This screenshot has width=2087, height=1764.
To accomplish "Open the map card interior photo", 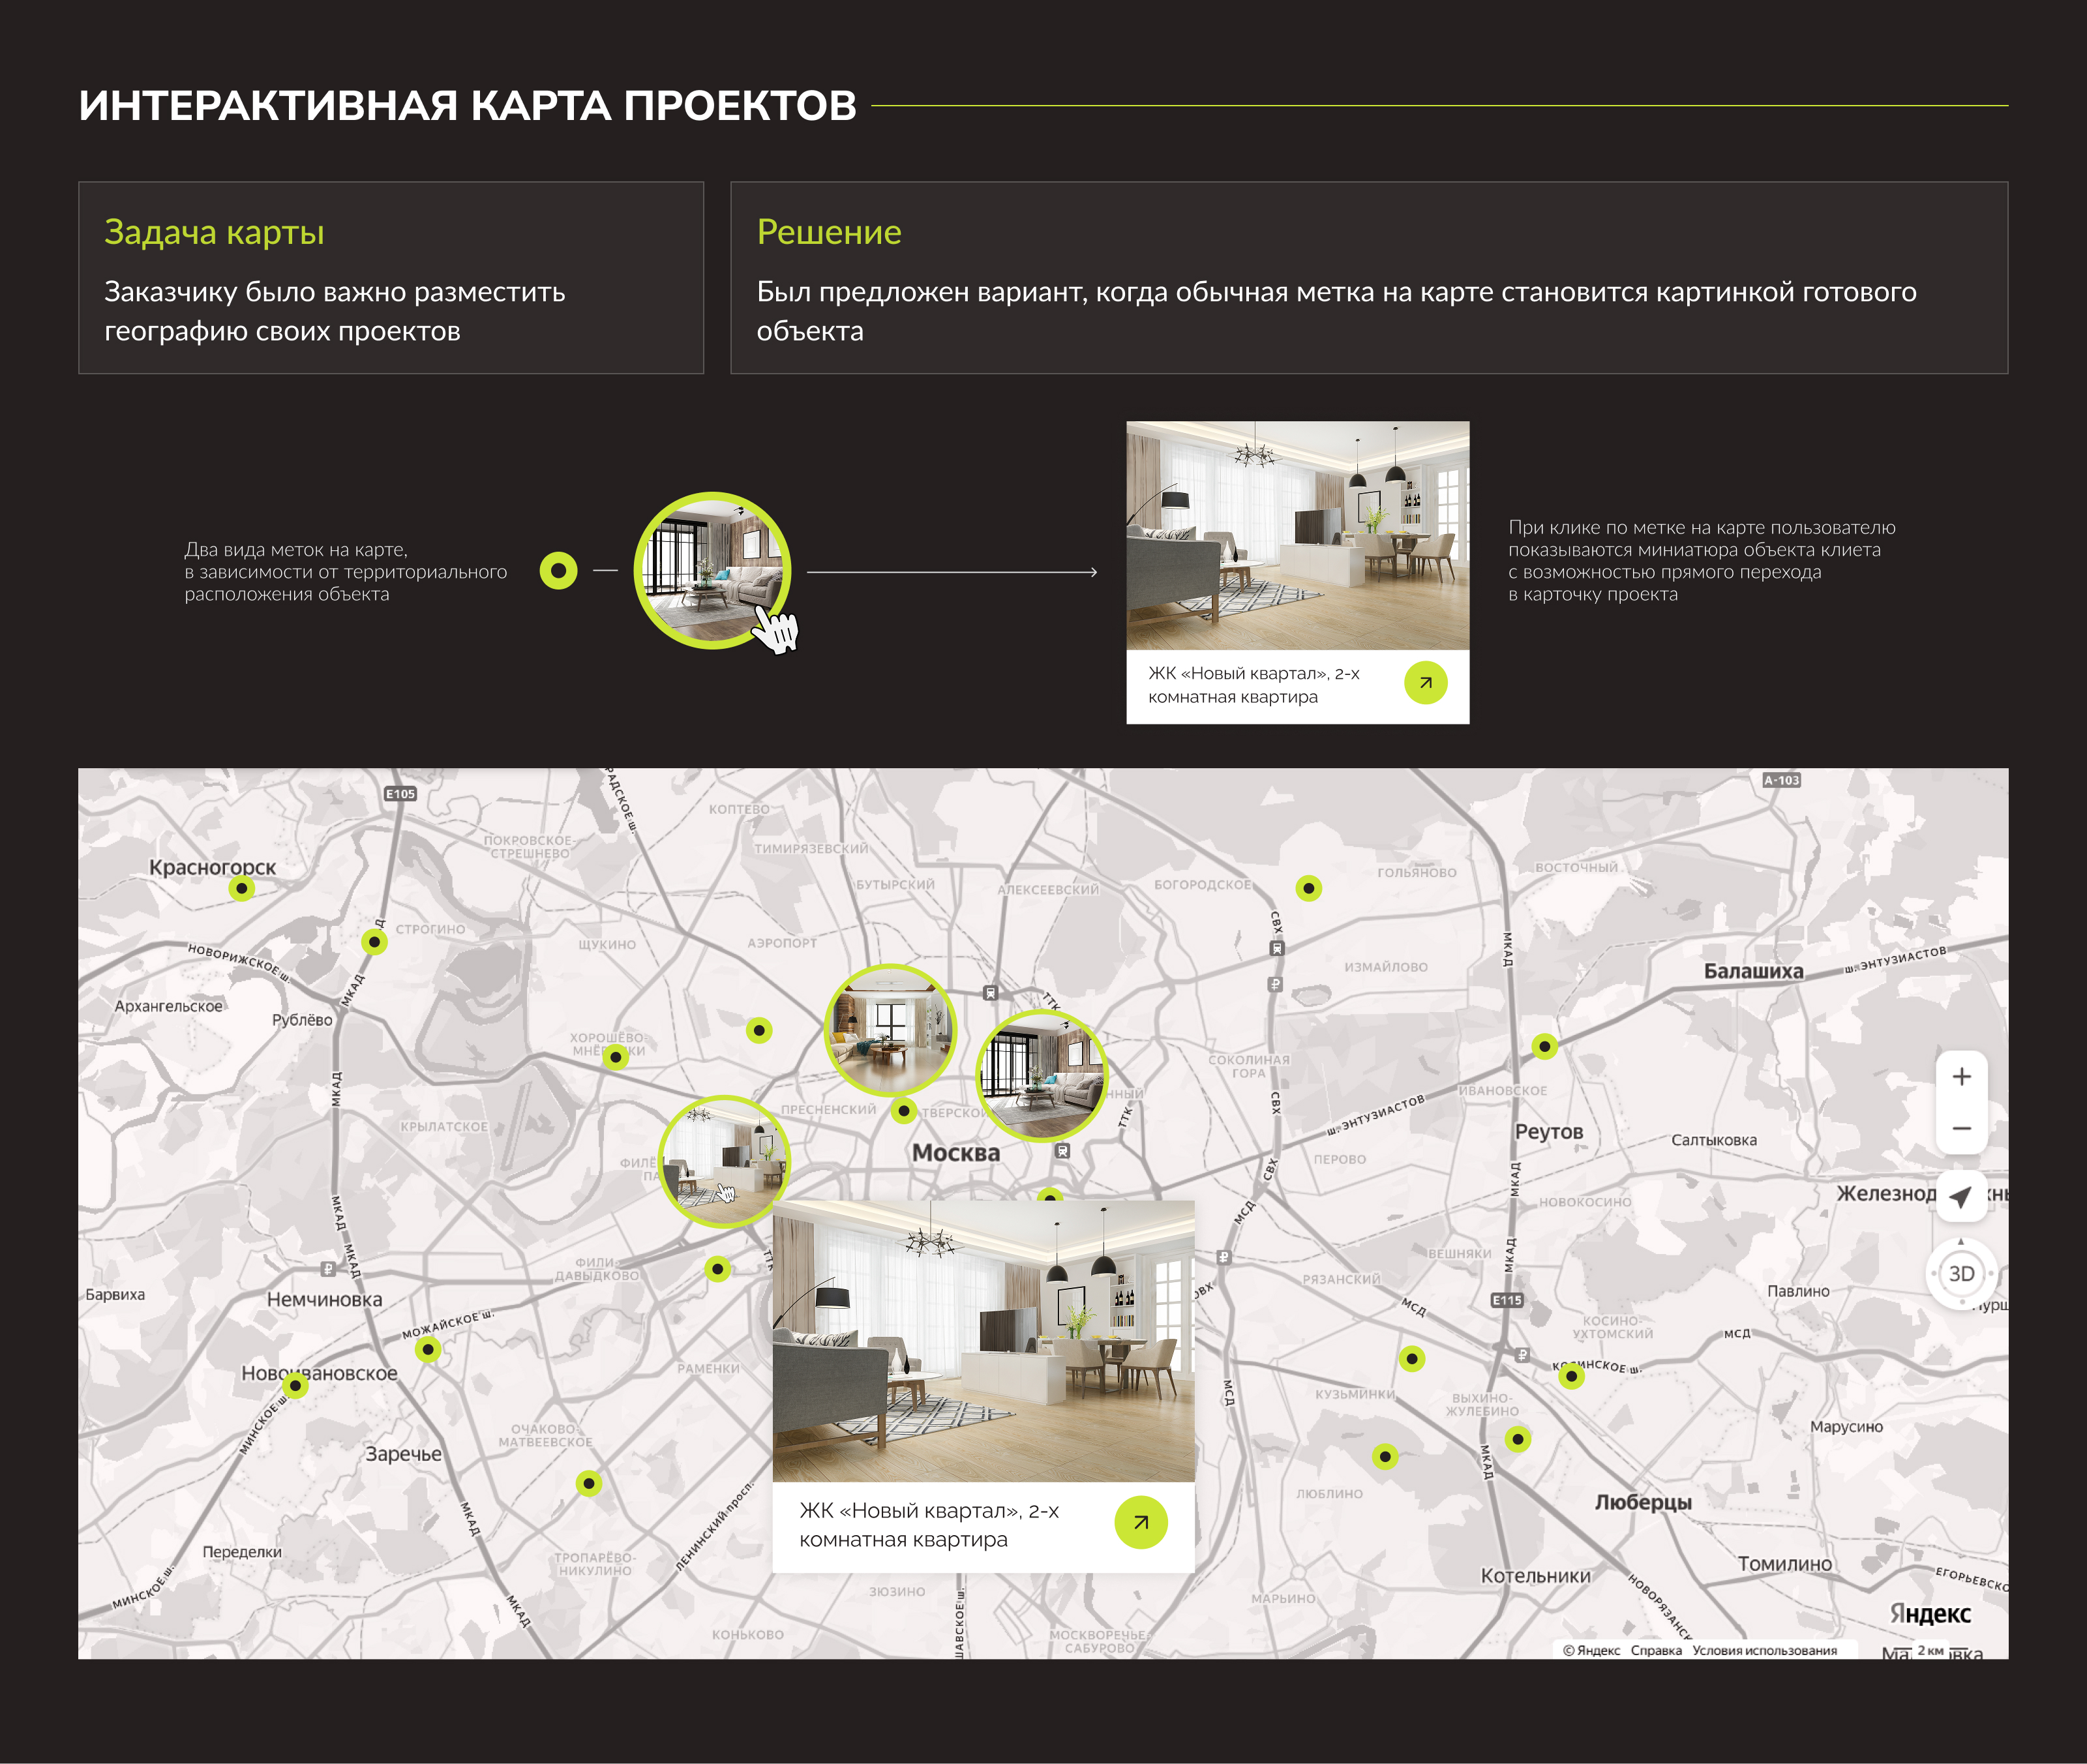I will click(x=983, y=1340).
